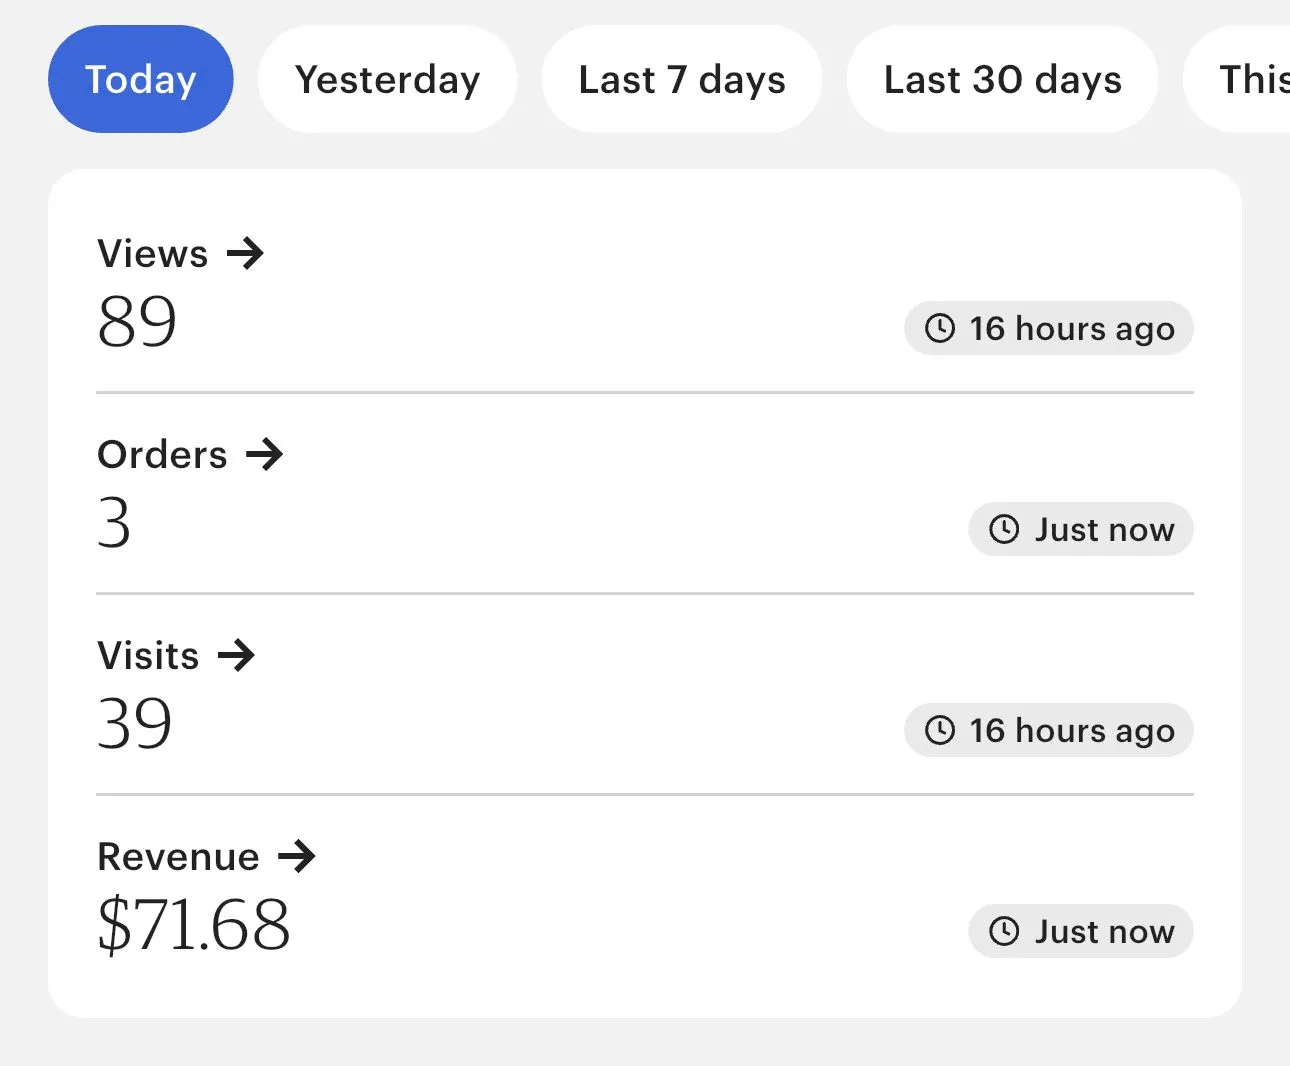Click the clock icon in Revenue timestamp
This screenshot has width=1290, height=1066.
[1004, 932]
